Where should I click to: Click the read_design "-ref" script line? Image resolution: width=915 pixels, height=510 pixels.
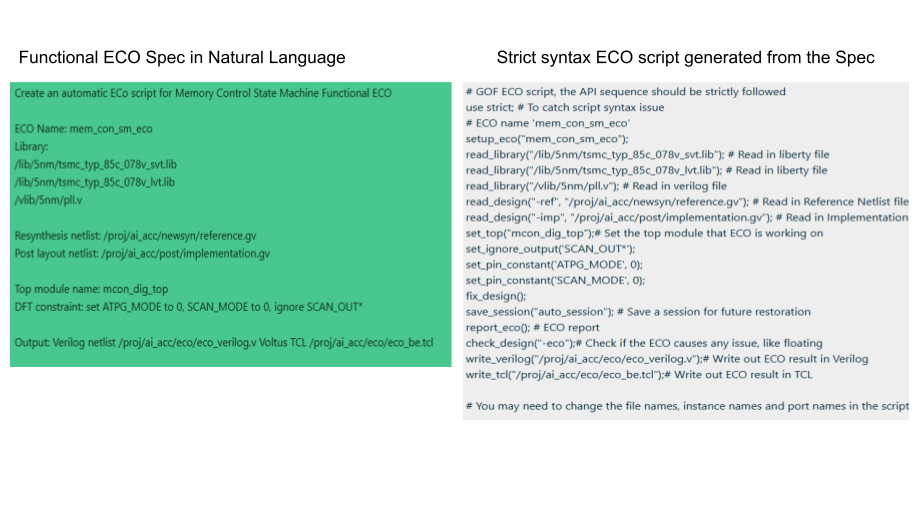687,202
